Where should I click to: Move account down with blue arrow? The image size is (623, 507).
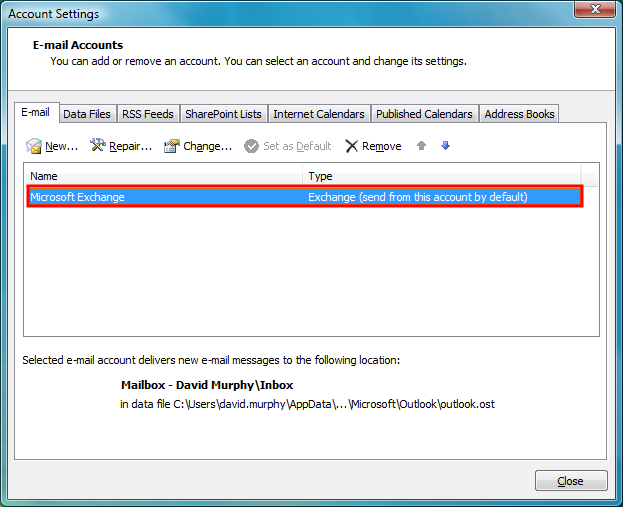tap(446, 146)
